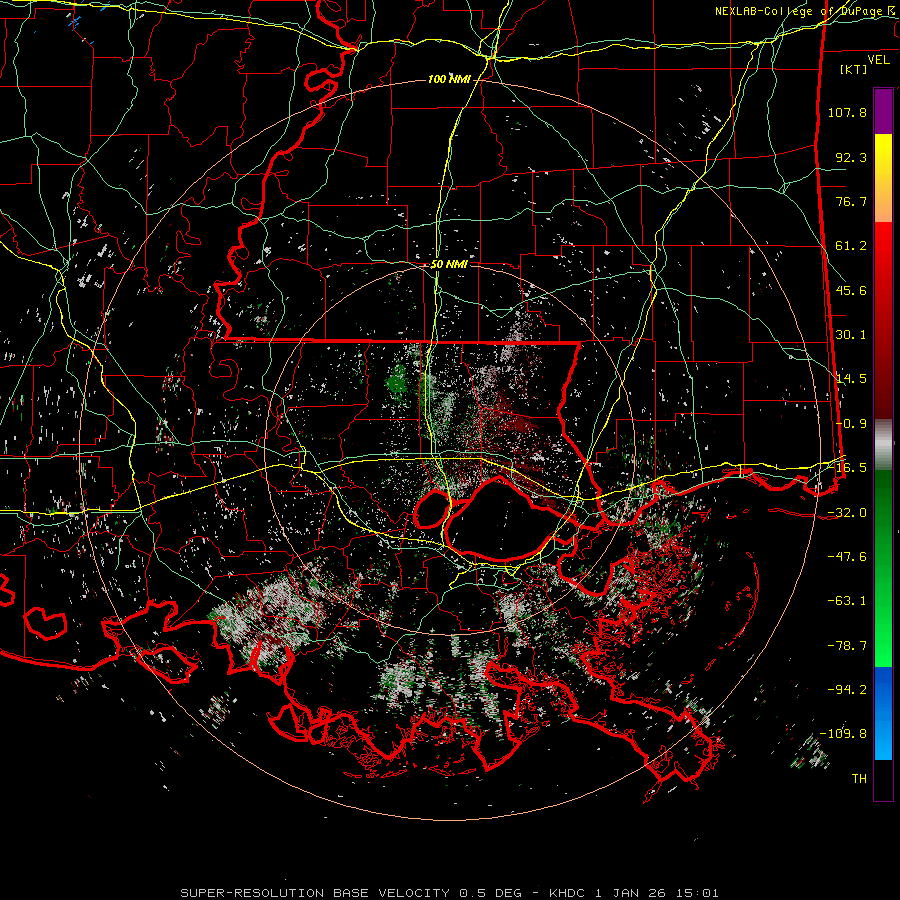This screenshot has height=900, width=900.
Task: Pick the blue segment of color bar
Action: click(883, 713)
